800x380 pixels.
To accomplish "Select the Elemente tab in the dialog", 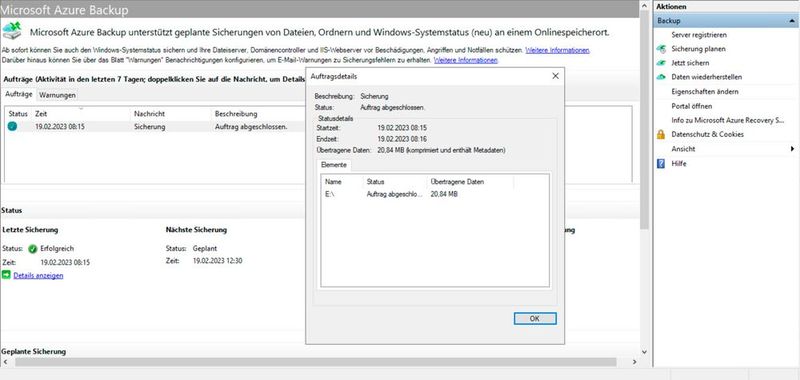I will (x=334, y=165).
